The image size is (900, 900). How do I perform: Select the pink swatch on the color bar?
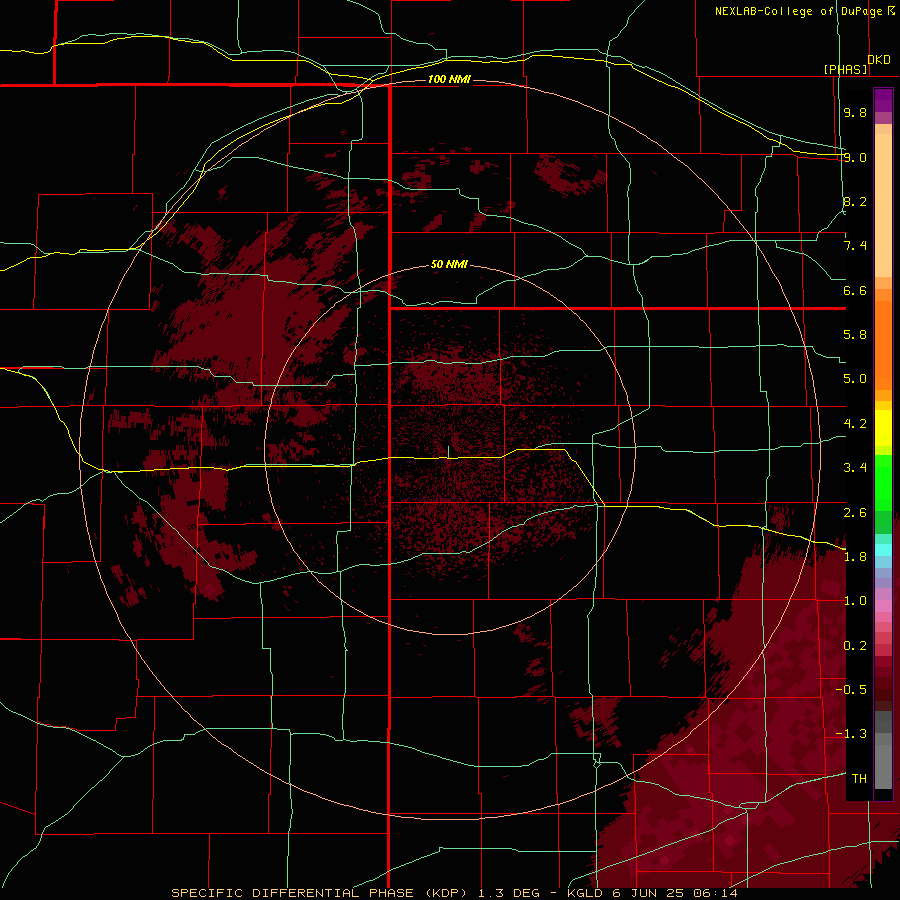click(x=883, y=606)
